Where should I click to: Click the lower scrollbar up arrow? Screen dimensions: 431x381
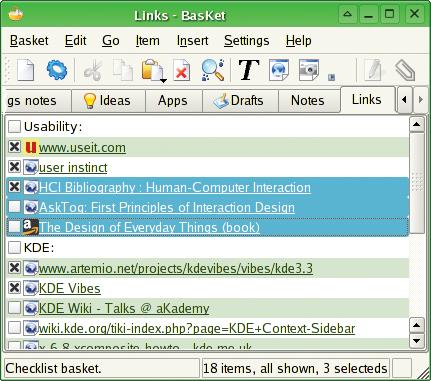pyautogui.click(x=417, y=325)
